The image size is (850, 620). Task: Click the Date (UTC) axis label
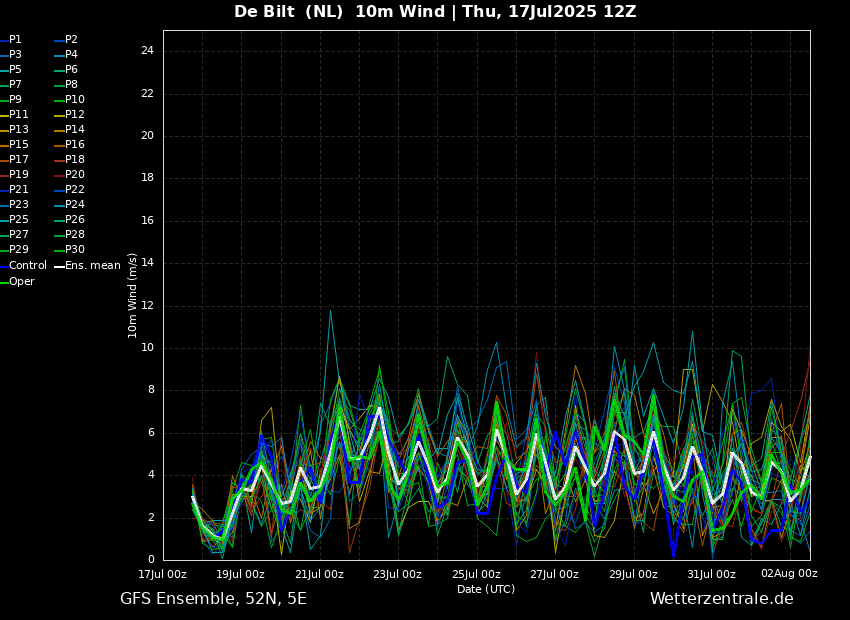click(486, 589)
